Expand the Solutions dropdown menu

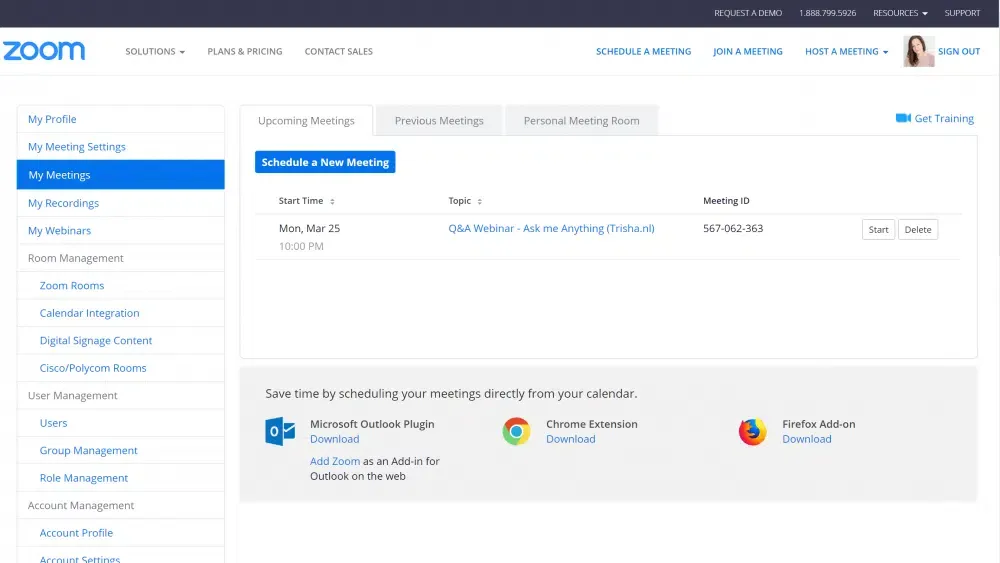coord(155,52)
